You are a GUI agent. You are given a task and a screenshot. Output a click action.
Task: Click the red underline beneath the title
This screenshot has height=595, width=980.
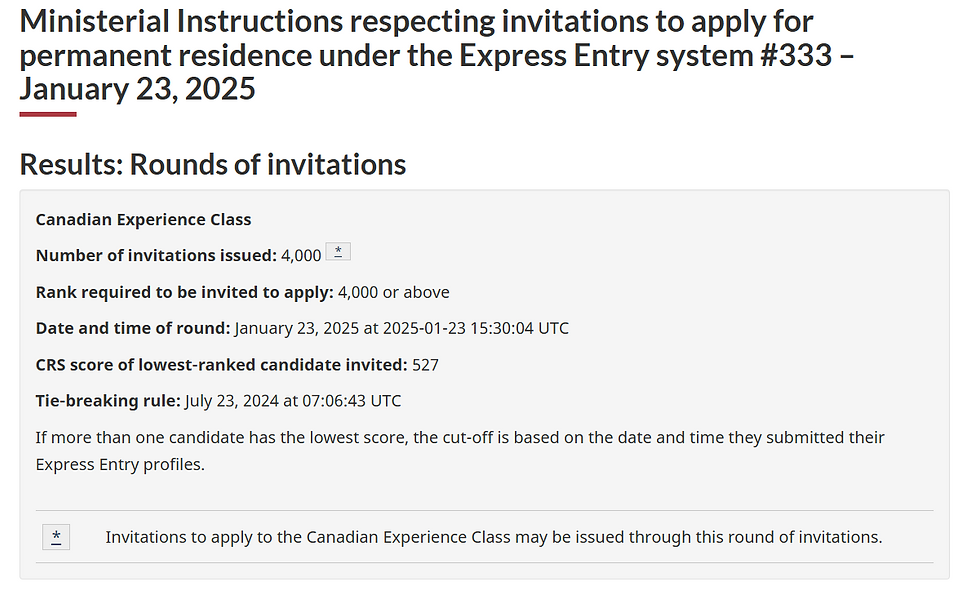point(48,114)
